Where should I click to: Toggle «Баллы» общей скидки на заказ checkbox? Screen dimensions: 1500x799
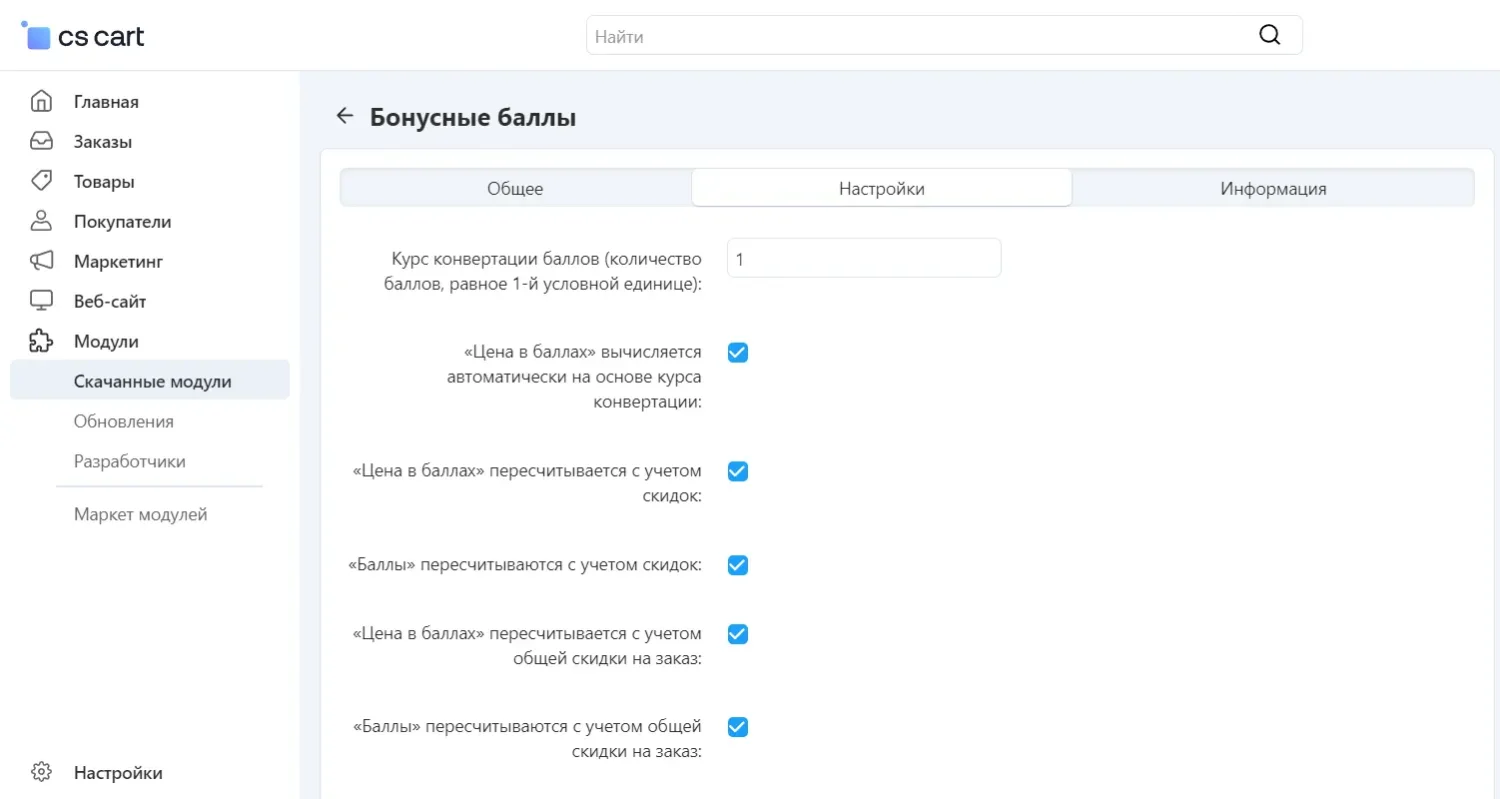(x=738, y=726)
